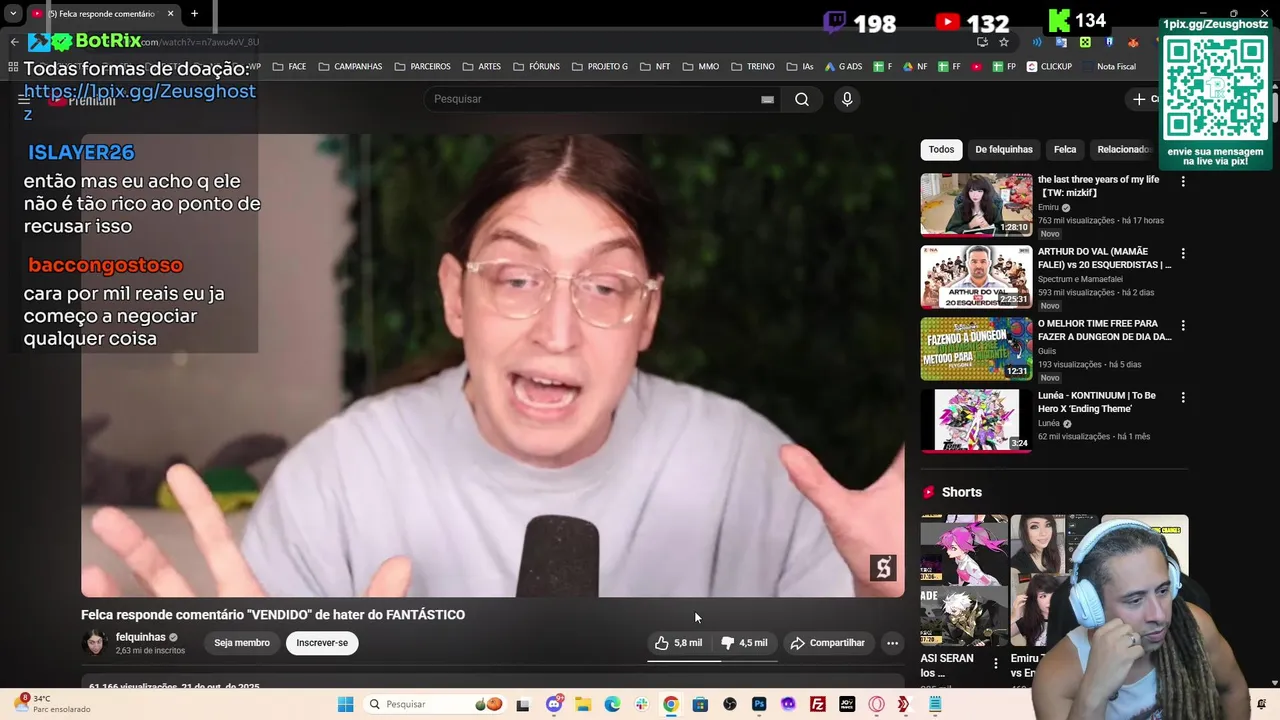Open the first Shorts thumbnail with pink-haired character
This screenshot has width=1280, height=720.
(x=964, y=580)
